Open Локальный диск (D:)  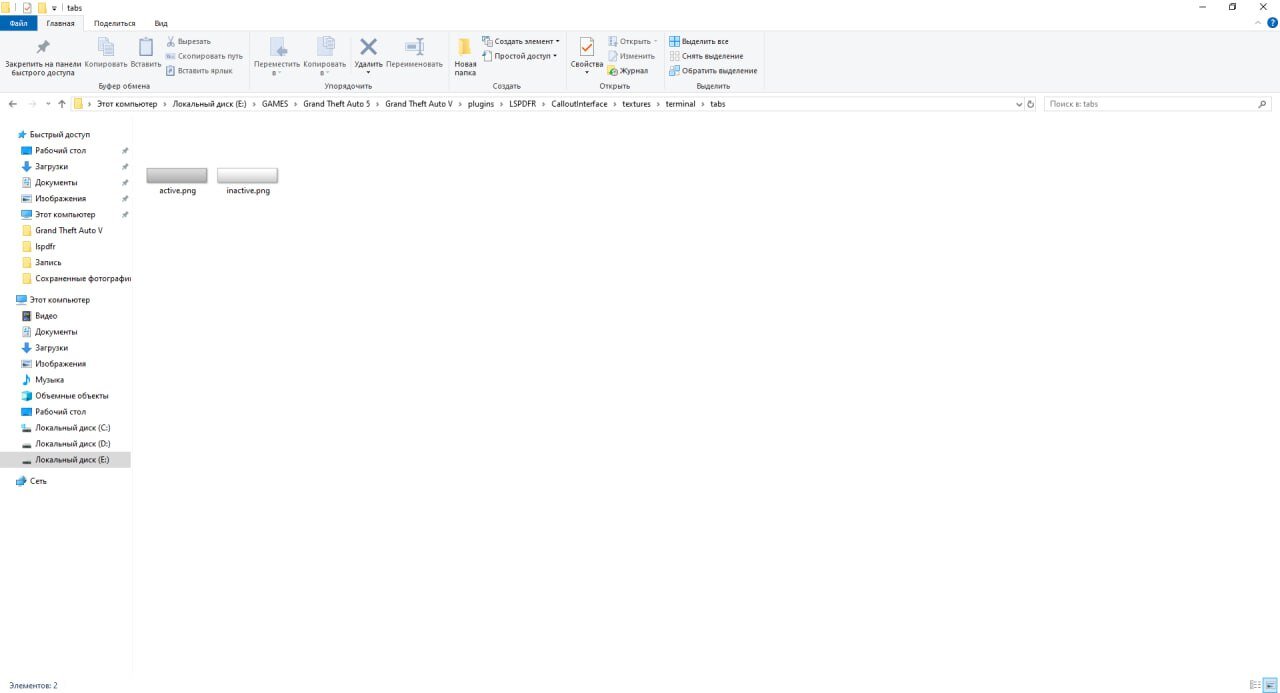pyautogui.click(x=72, y=444)
